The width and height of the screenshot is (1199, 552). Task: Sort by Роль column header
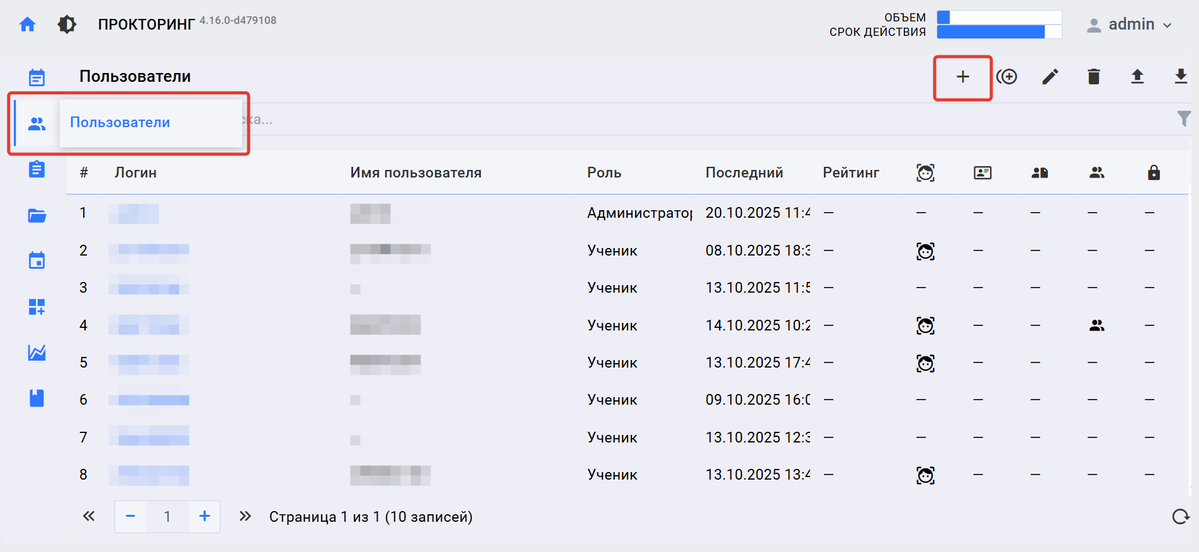click(604, 173)
